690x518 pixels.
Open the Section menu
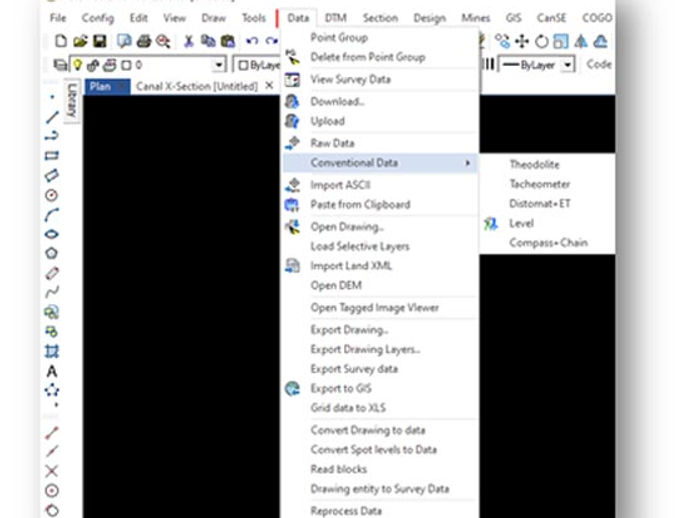pyautogui.click(x=380, y=18)
